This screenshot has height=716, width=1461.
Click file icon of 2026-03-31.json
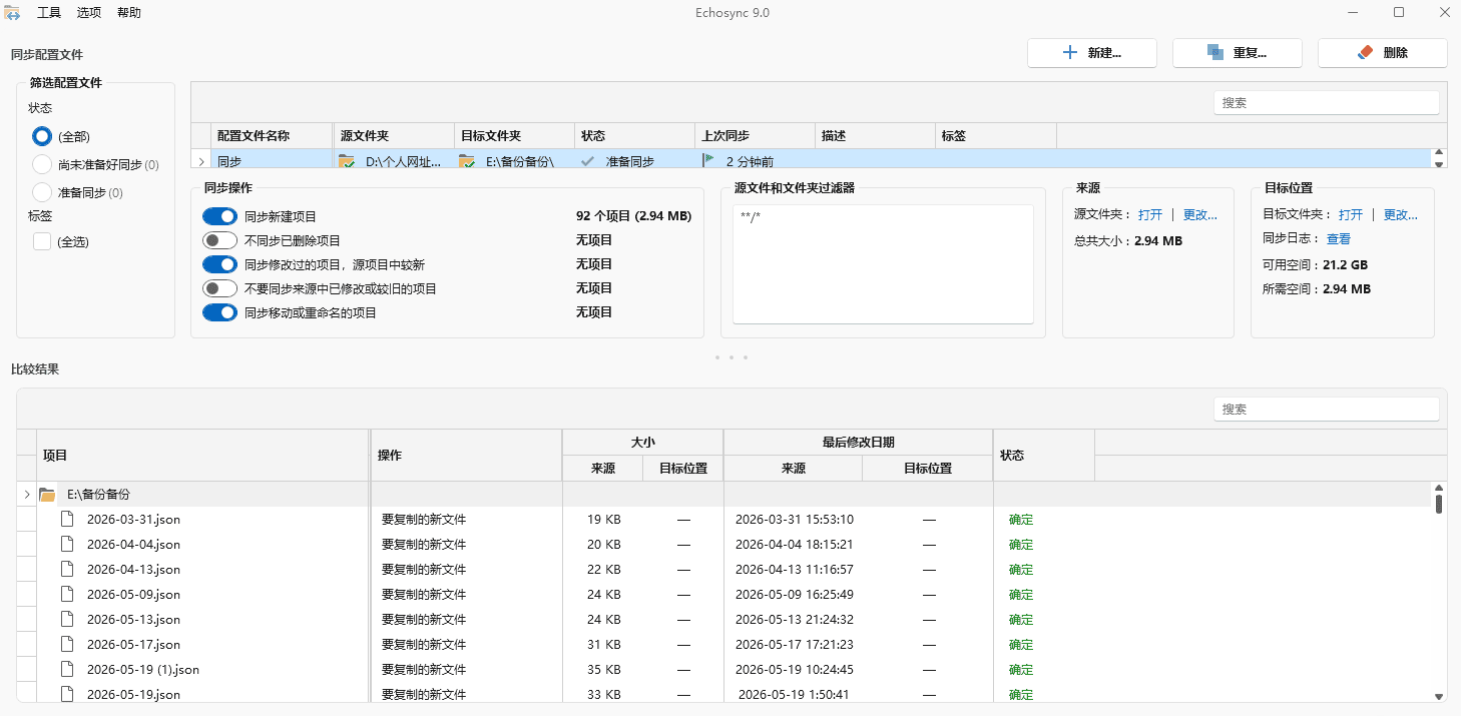(67, 519)
